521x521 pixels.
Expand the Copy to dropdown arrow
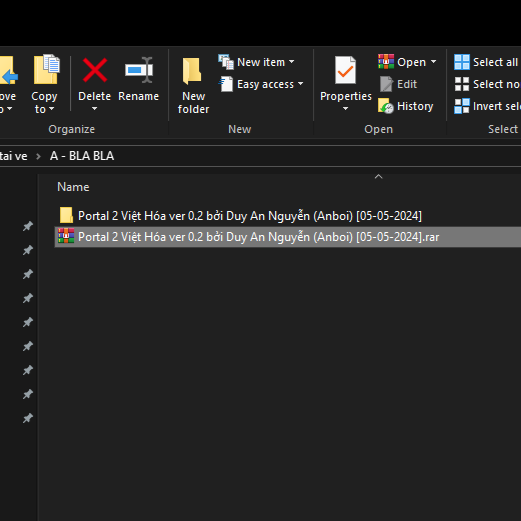[x=51, y=109]
